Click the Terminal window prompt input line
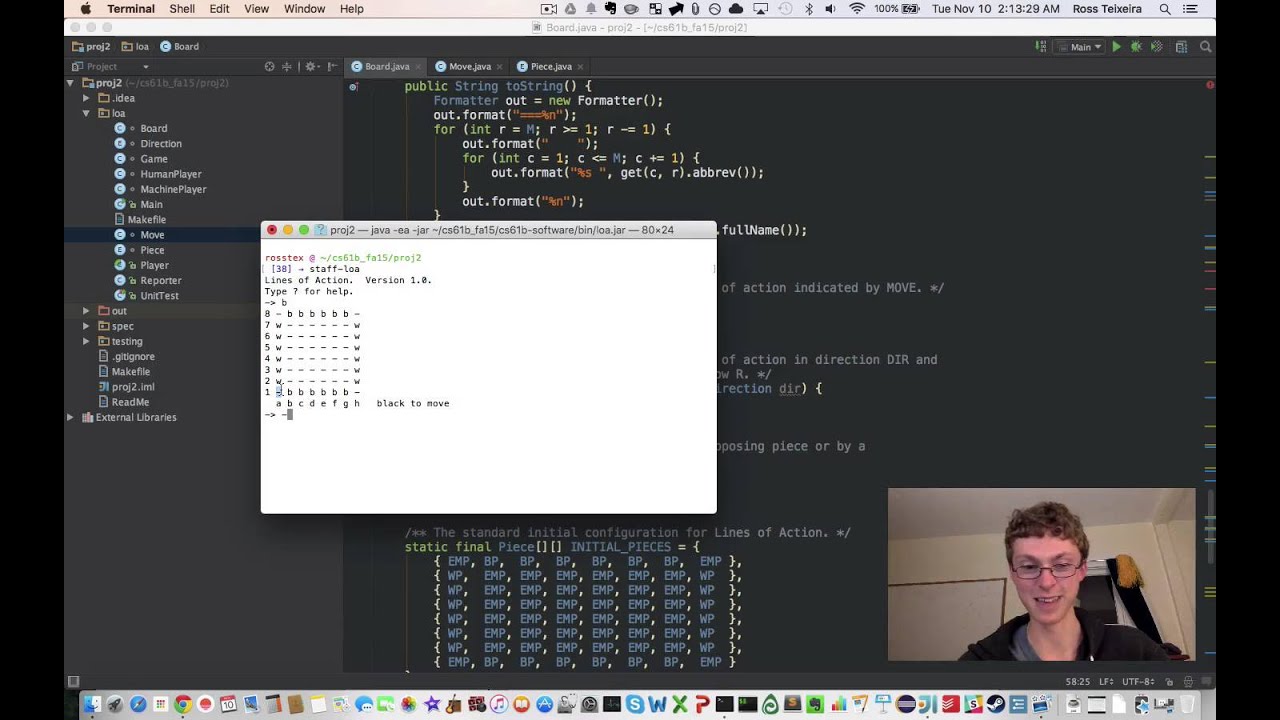This screenshot has width=1280, height=720. (488, 415)
